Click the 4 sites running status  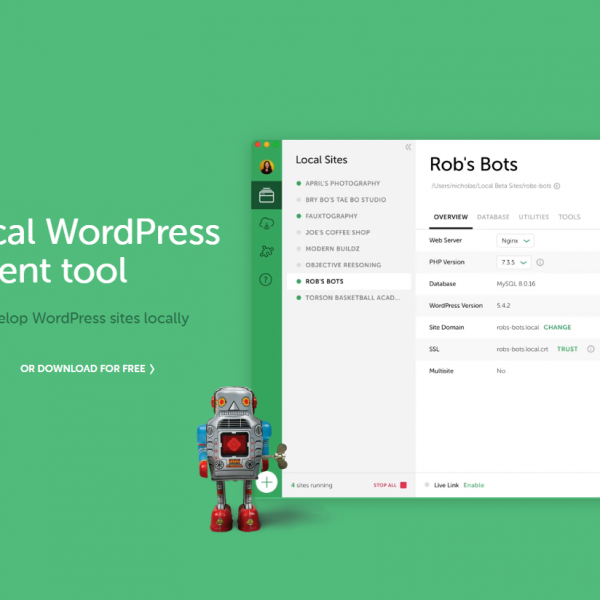point(311,485)
